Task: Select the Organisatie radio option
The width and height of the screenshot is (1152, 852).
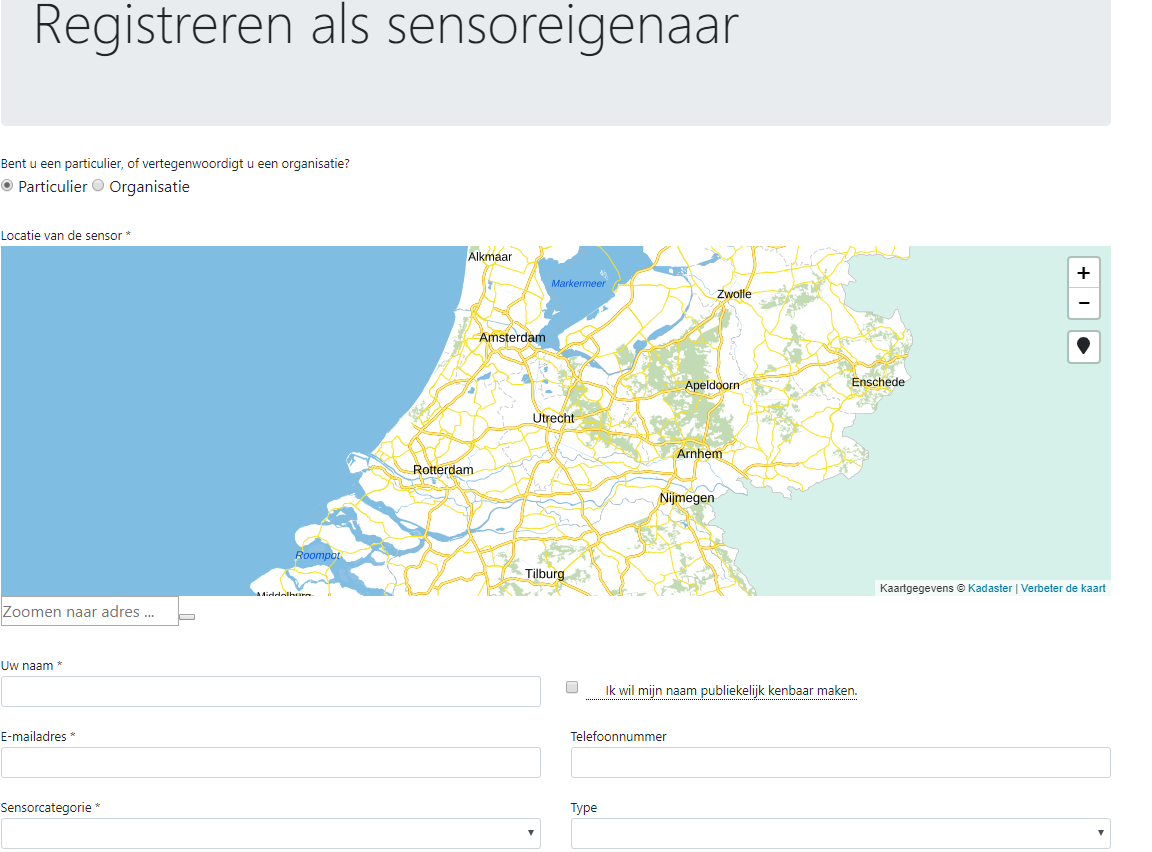Action: pos(98,186)
